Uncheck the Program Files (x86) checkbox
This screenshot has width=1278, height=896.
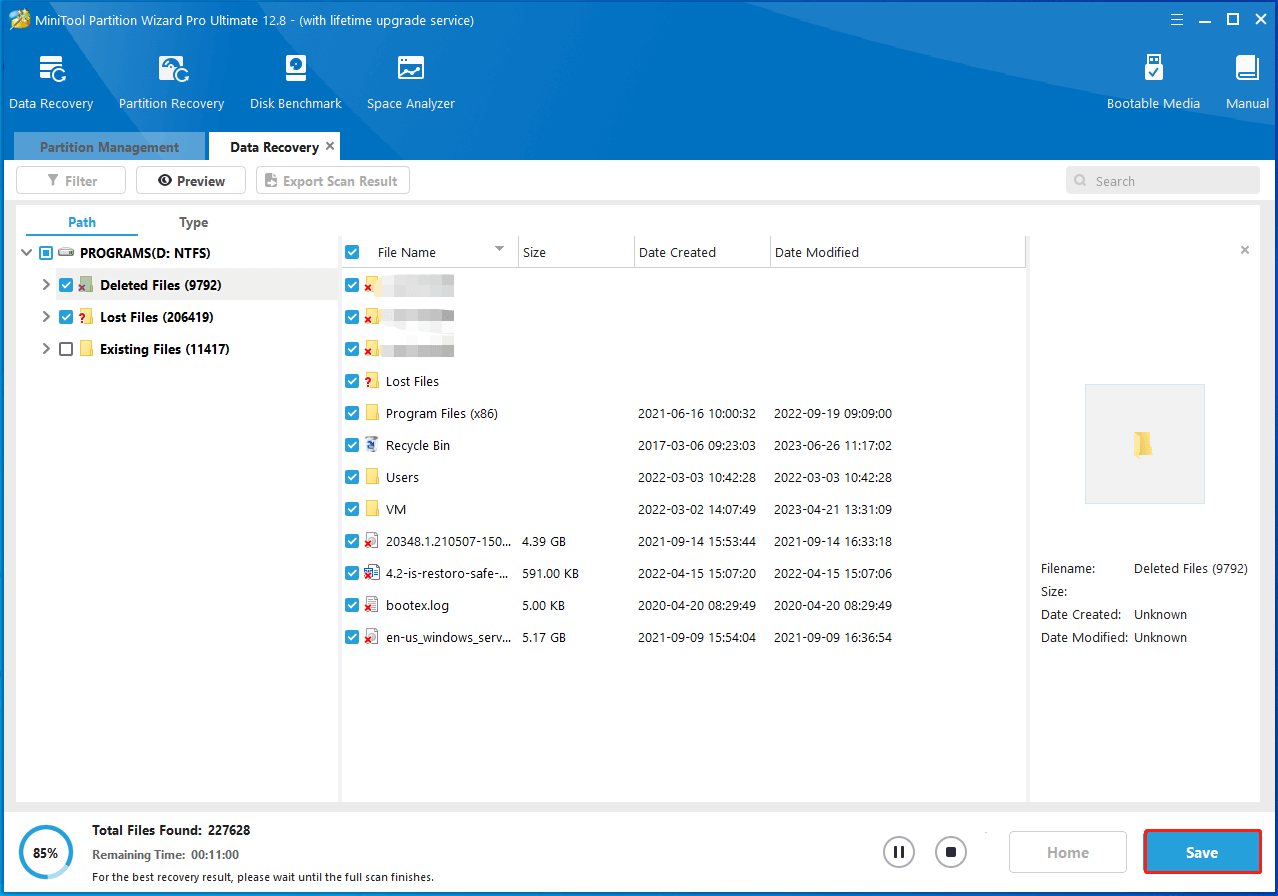352,413
